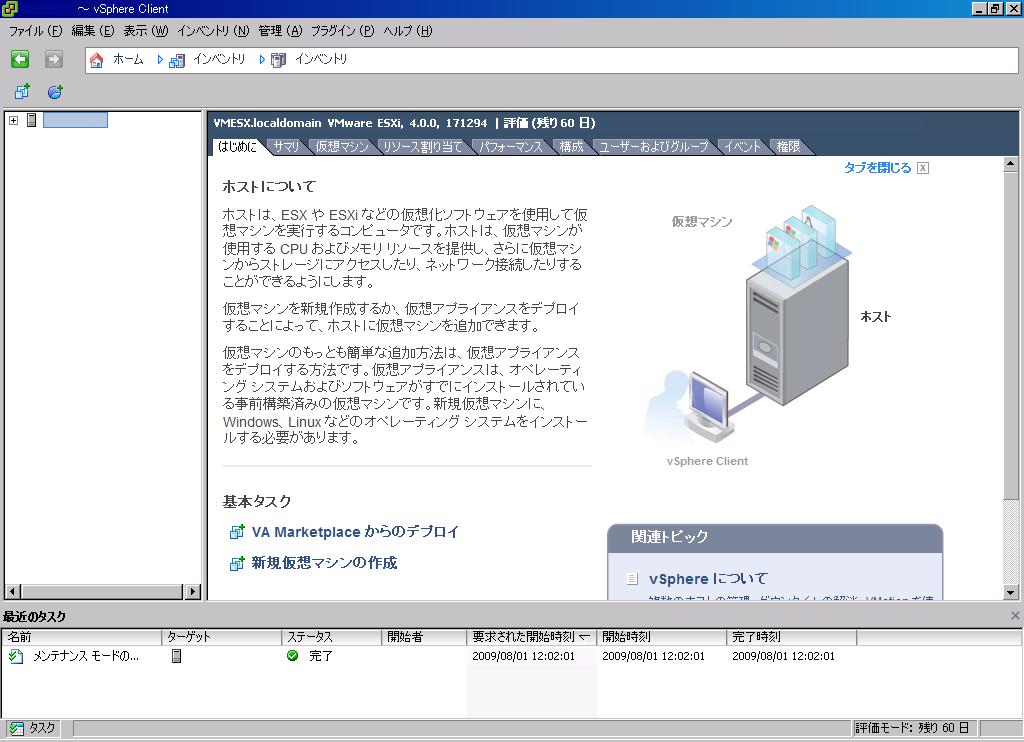
Task: Click the target host icon in task row
Action: coord(176,656)
